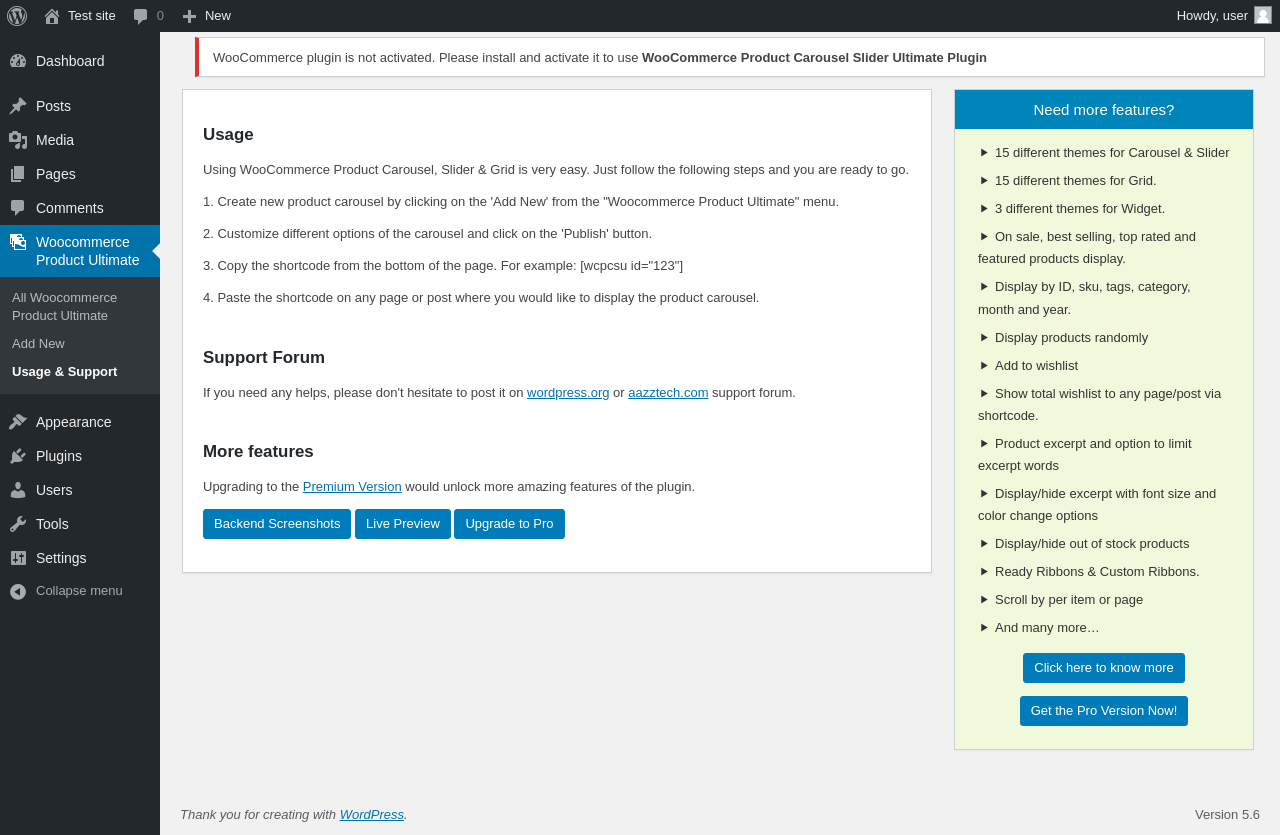Click 'Paste the shortcode' step 4 text
1280x835 pixels.
pos(481,298)
